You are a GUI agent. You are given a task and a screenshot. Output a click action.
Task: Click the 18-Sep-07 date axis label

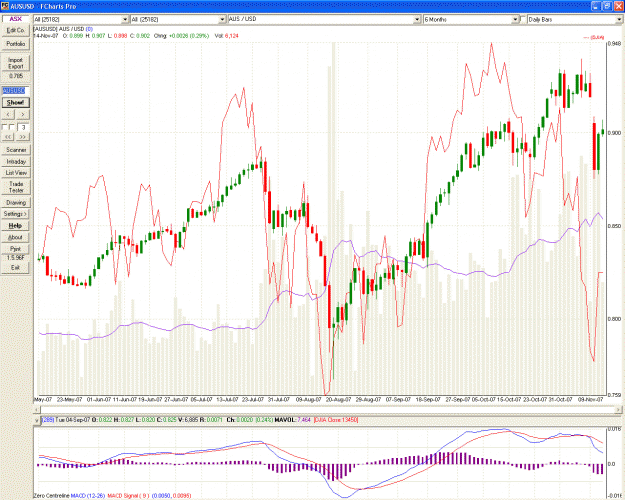pyautogui.click(x=428, y=400)
